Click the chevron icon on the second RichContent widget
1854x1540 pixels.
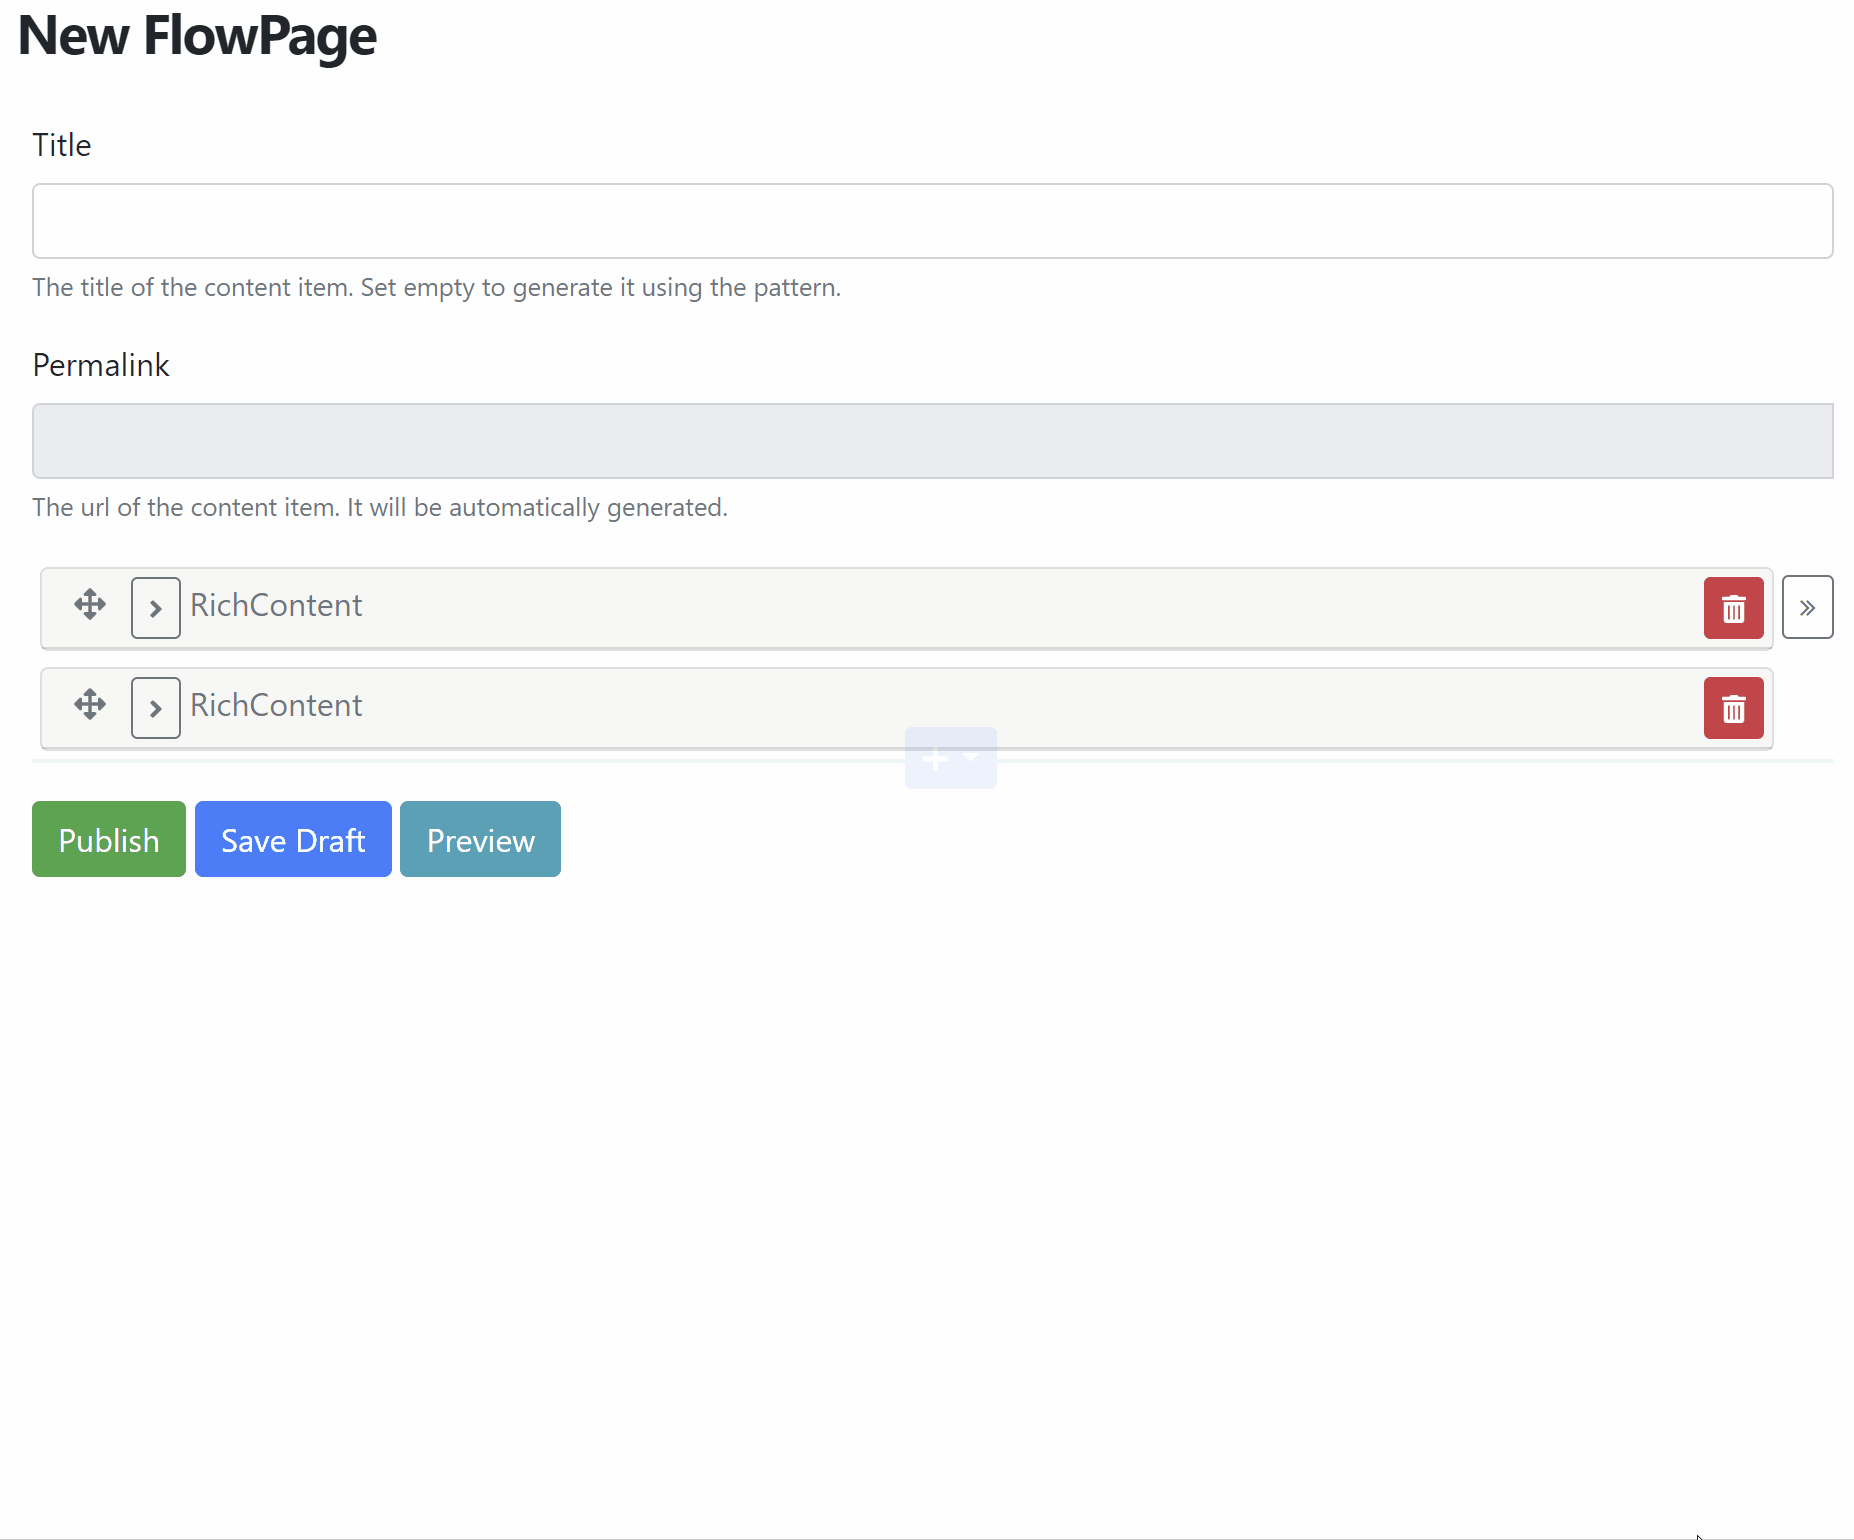point(155,707)
